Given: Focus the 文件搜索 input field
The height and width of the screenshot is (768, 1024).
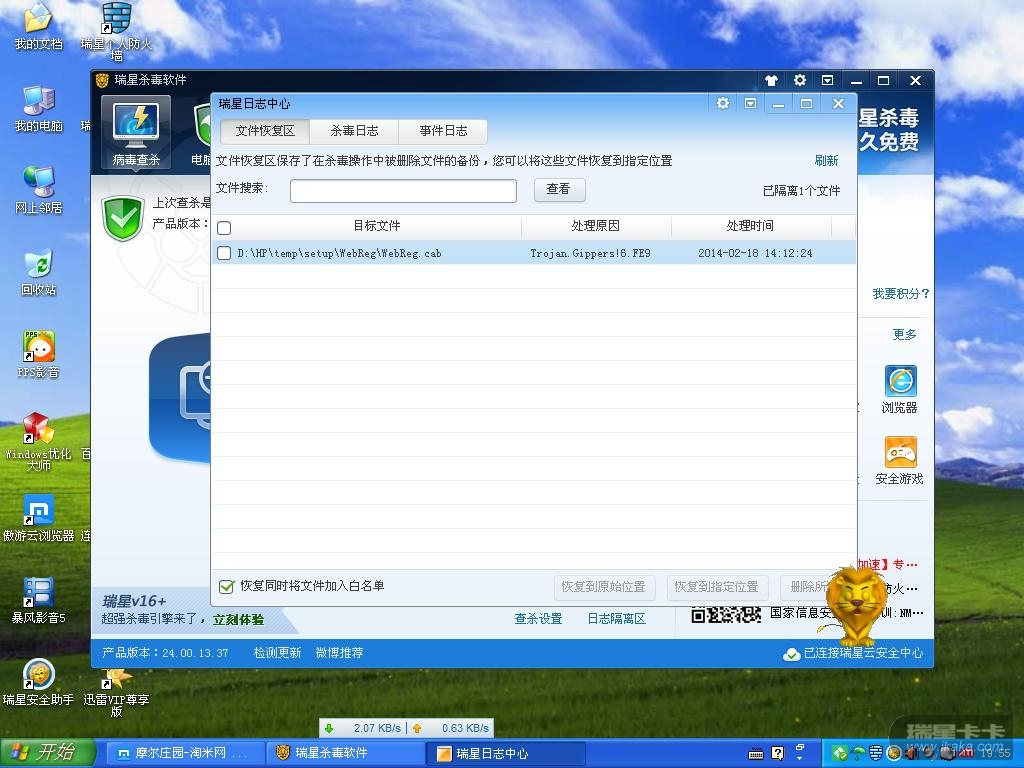Looking at the screenshot, I should (x=403, y=191).
